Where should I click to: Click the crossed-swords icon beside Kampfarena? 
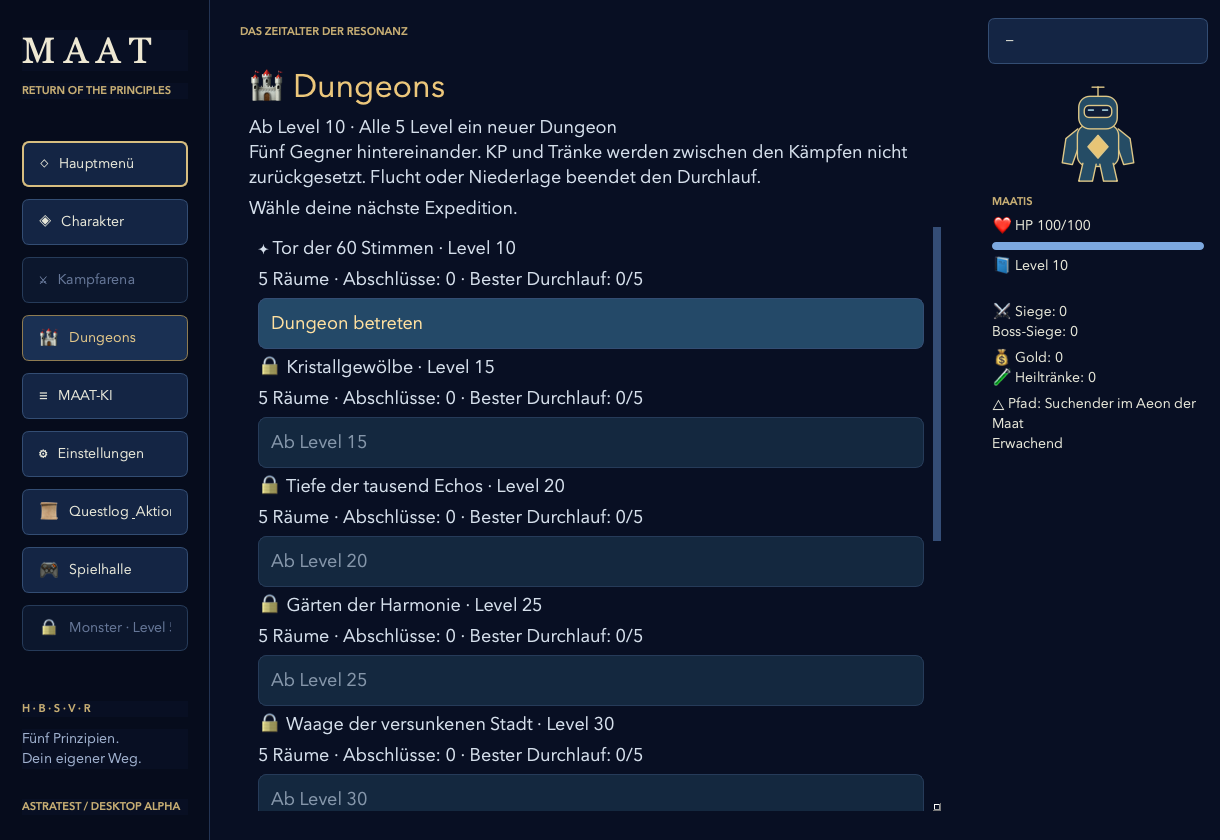(x=43, y=281)
